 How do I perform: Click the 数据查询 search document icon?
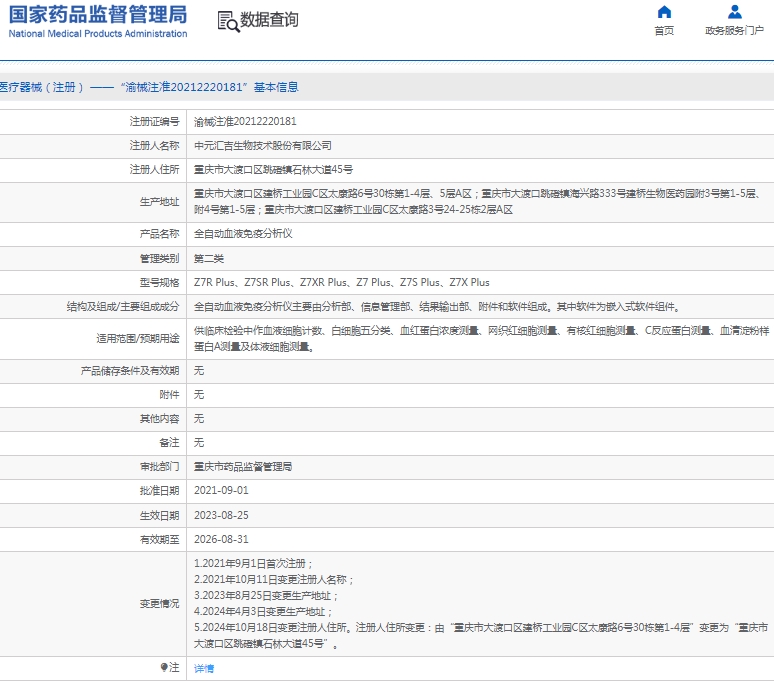pyautogui.click(x=229, y=21)
